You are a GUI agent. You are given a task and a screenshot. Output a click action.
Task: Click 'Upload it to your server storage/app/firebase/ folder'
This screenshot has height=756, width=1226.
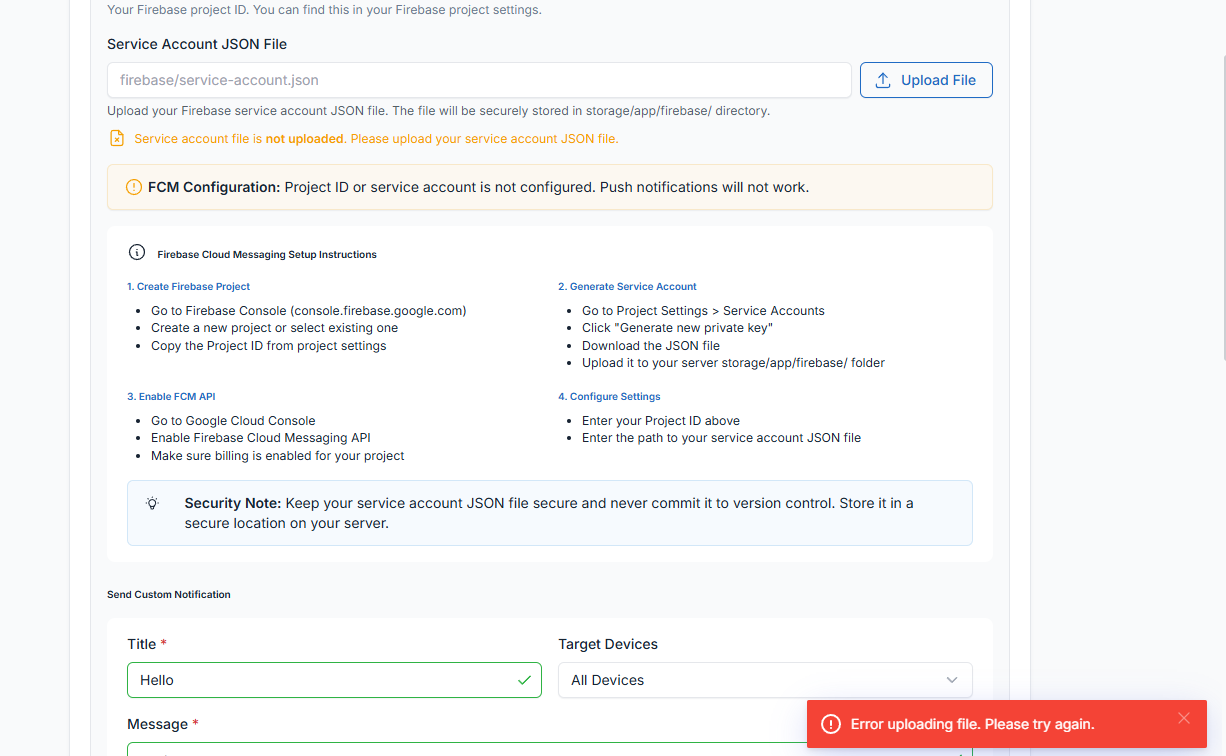733,363
